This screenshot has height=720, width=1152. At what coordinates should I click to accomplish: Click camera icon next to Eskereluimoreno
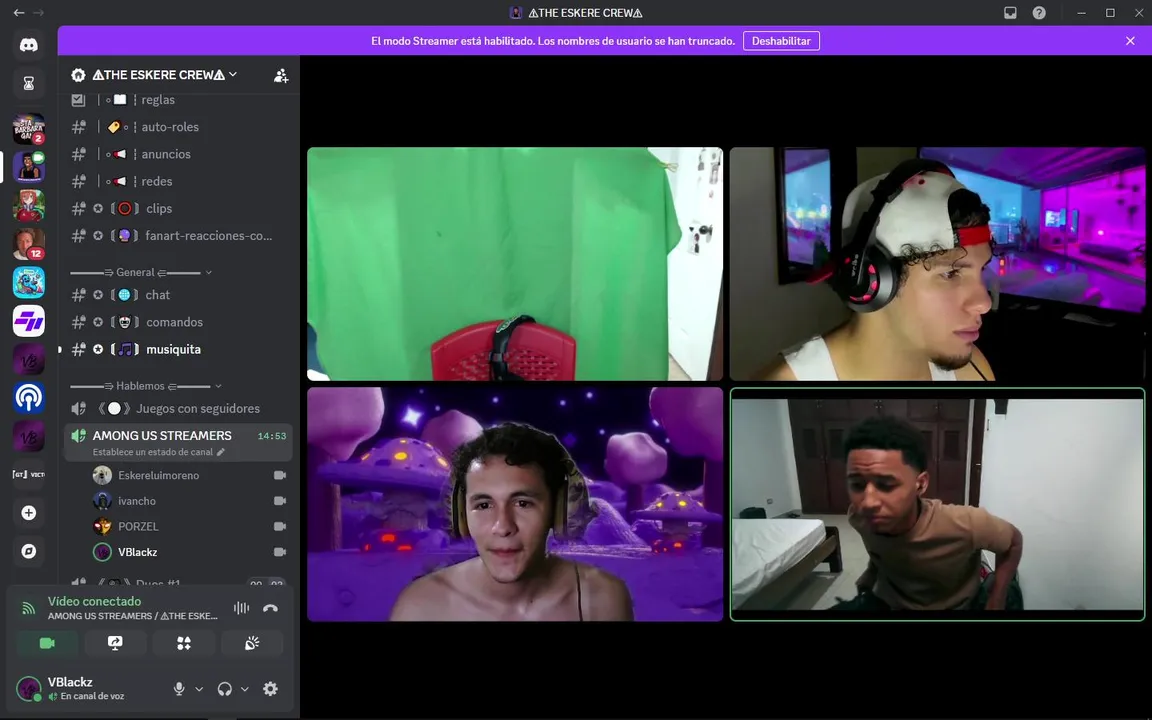(280, 475)
